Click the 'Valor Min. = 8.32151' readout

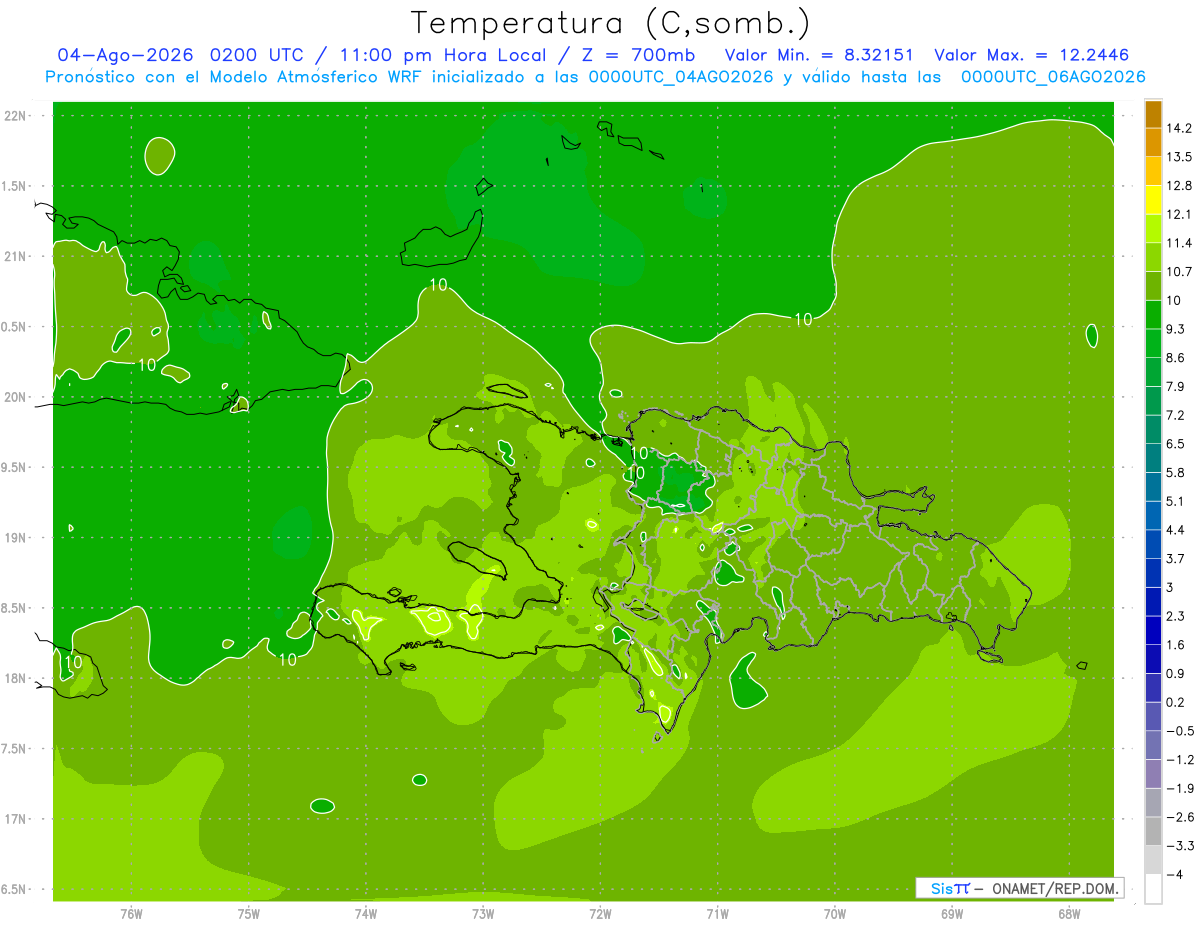(819, 55)
